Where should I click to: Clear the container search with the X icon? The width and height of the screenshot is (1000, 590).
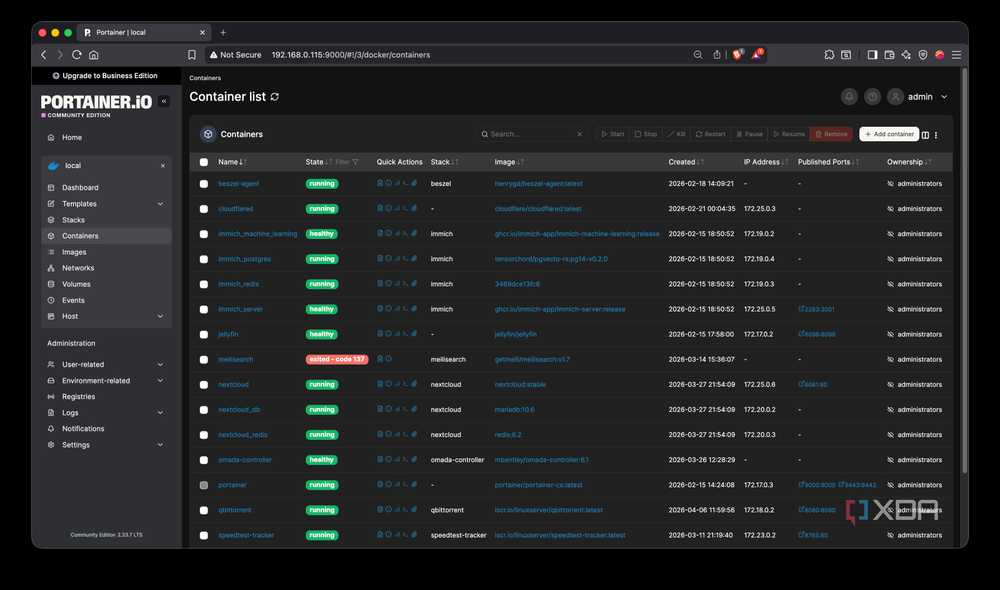pos(579,134)
